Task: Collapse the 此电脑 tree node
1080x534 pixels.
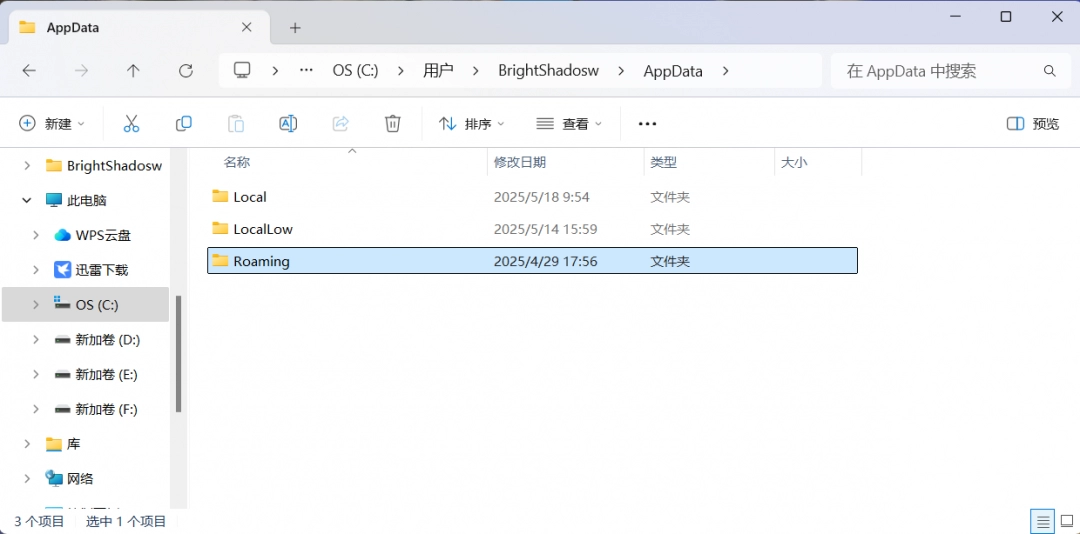Action: point(27,201)
